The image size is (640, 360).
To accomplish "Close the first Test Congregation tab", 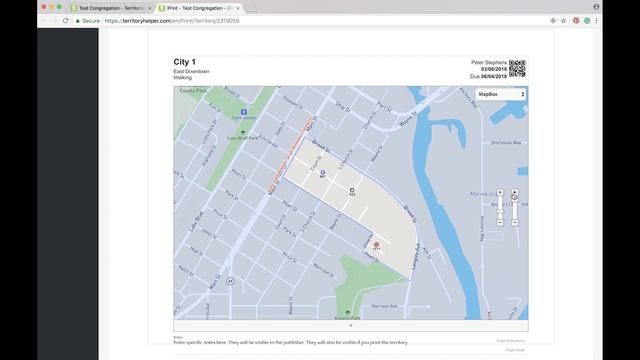I will tap(149, 8).
